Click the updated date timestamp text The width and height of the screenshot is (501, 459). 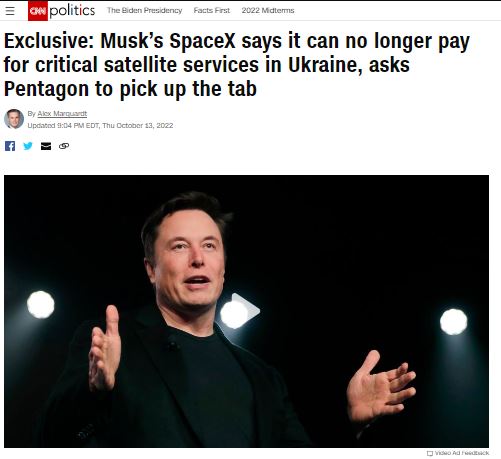click(100, 126)
